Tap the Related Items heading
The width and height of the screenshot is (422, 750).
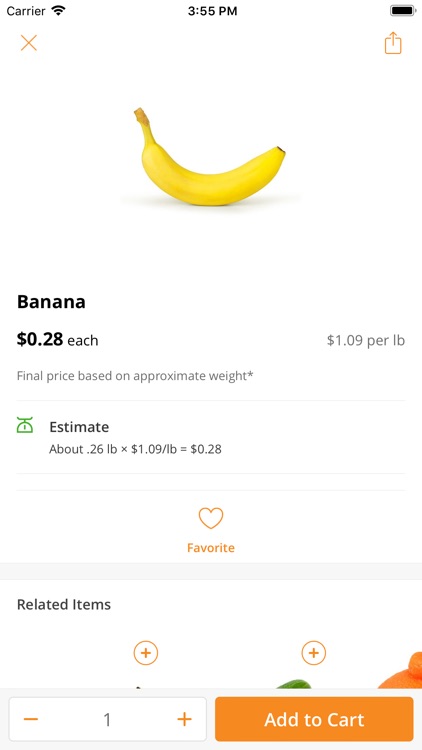point(64,604)
